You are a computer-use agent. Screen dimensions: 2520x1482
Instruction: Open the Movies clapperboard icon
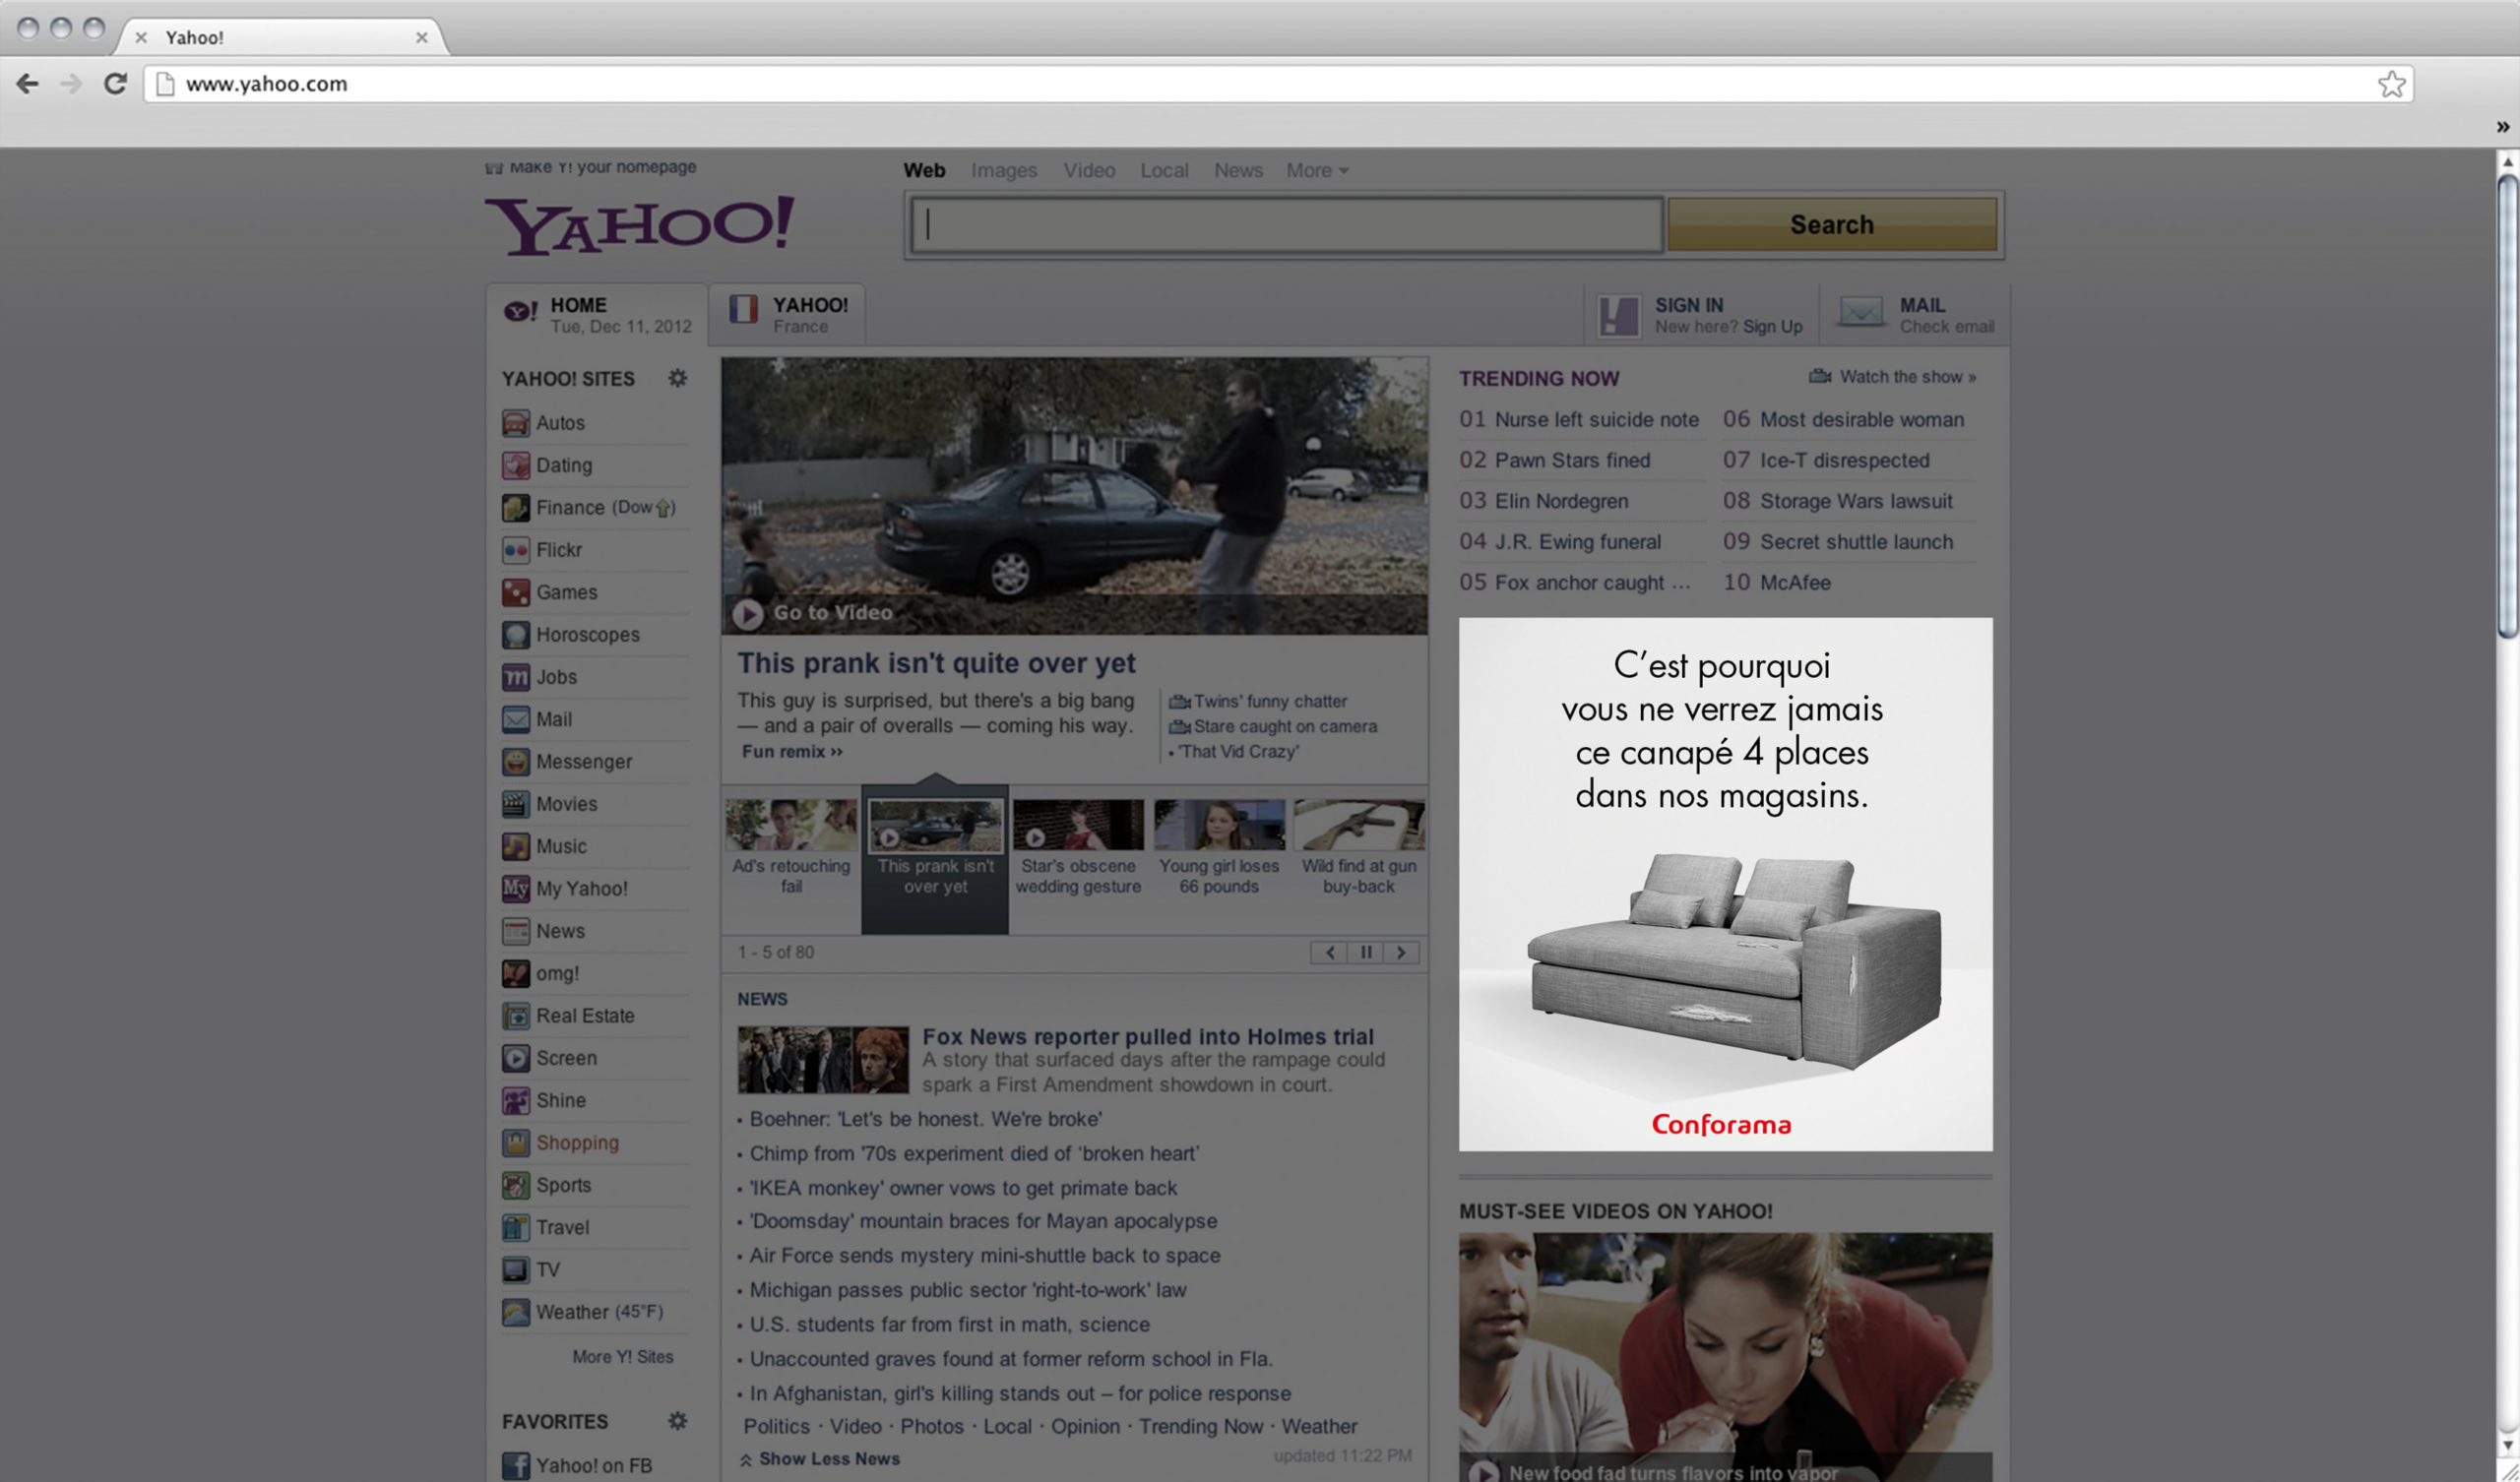tap(515, 804)
